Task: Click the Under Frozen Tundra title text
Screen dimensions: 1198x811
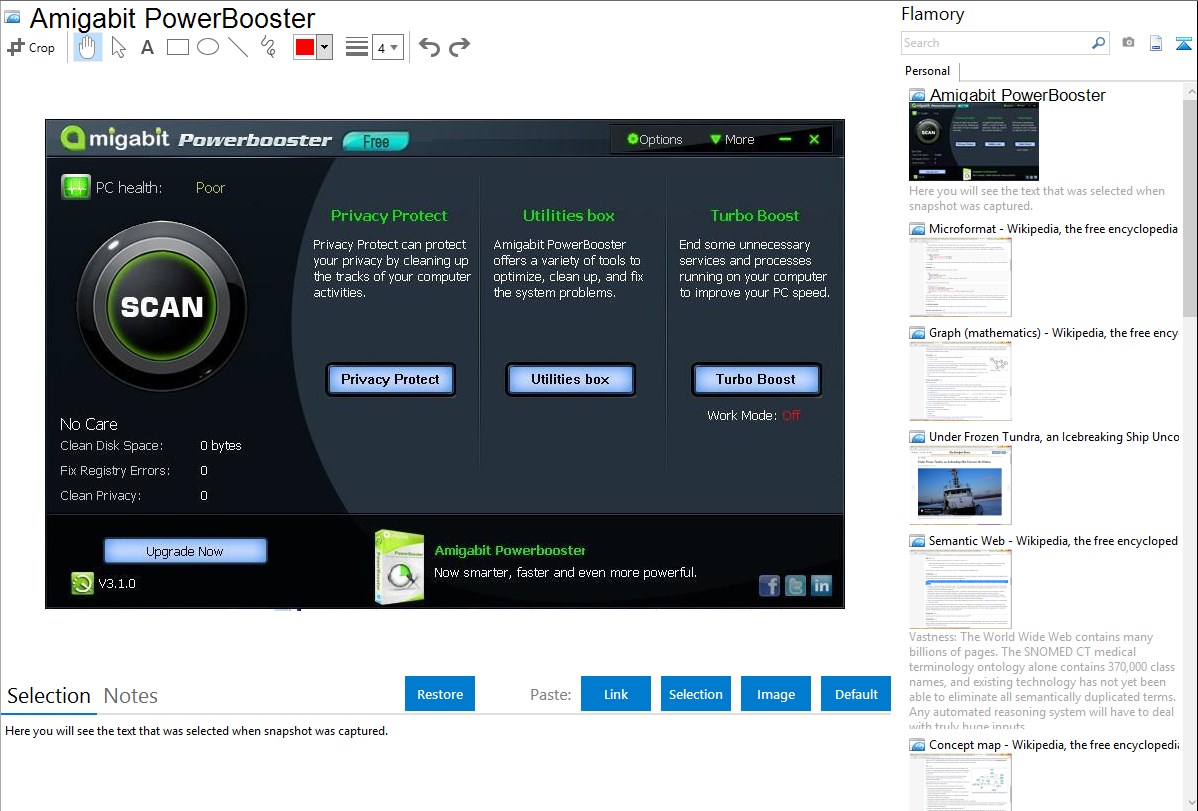Action: tap(1054, 436)
